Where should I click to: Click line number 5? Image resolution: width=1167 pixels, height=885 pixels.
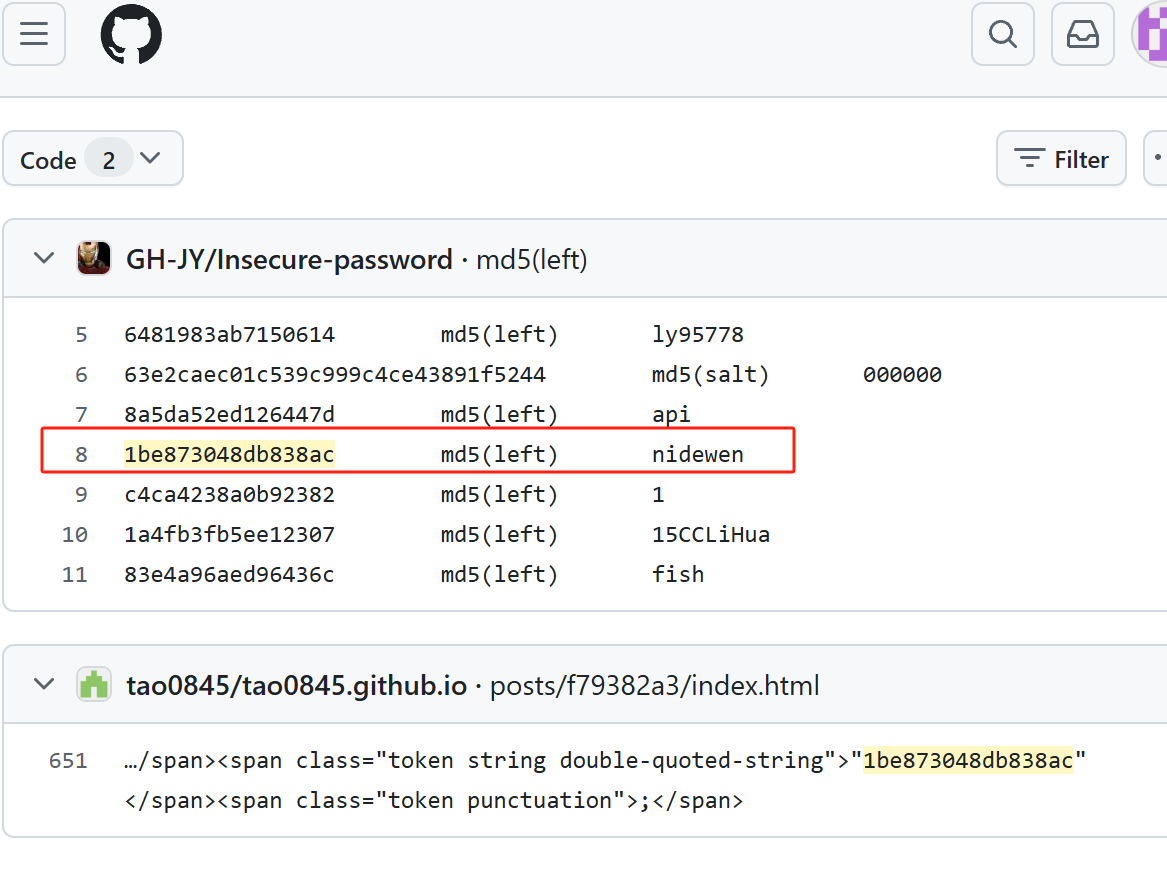tap(81, 335)
